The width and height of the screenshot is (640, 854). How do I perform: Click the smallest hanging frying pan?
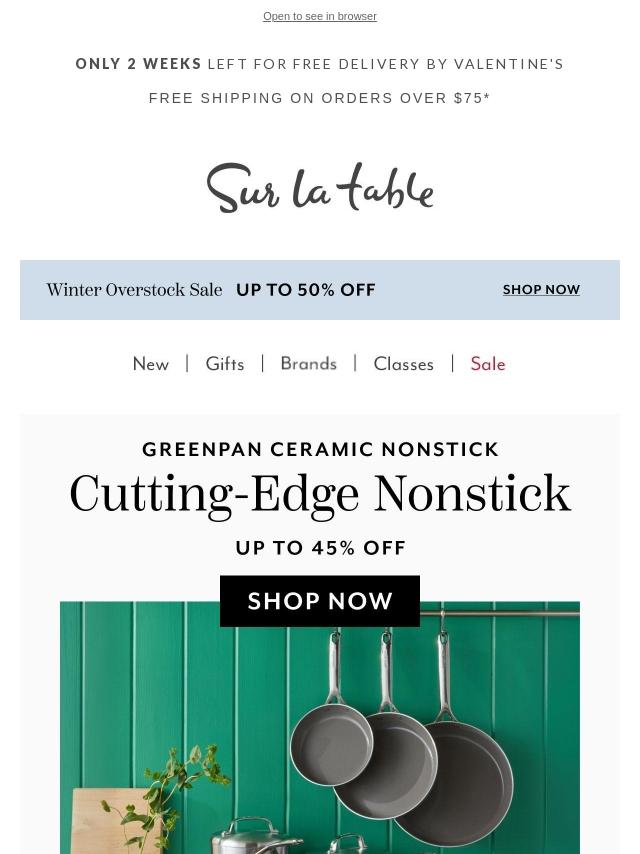click(331, 745)
